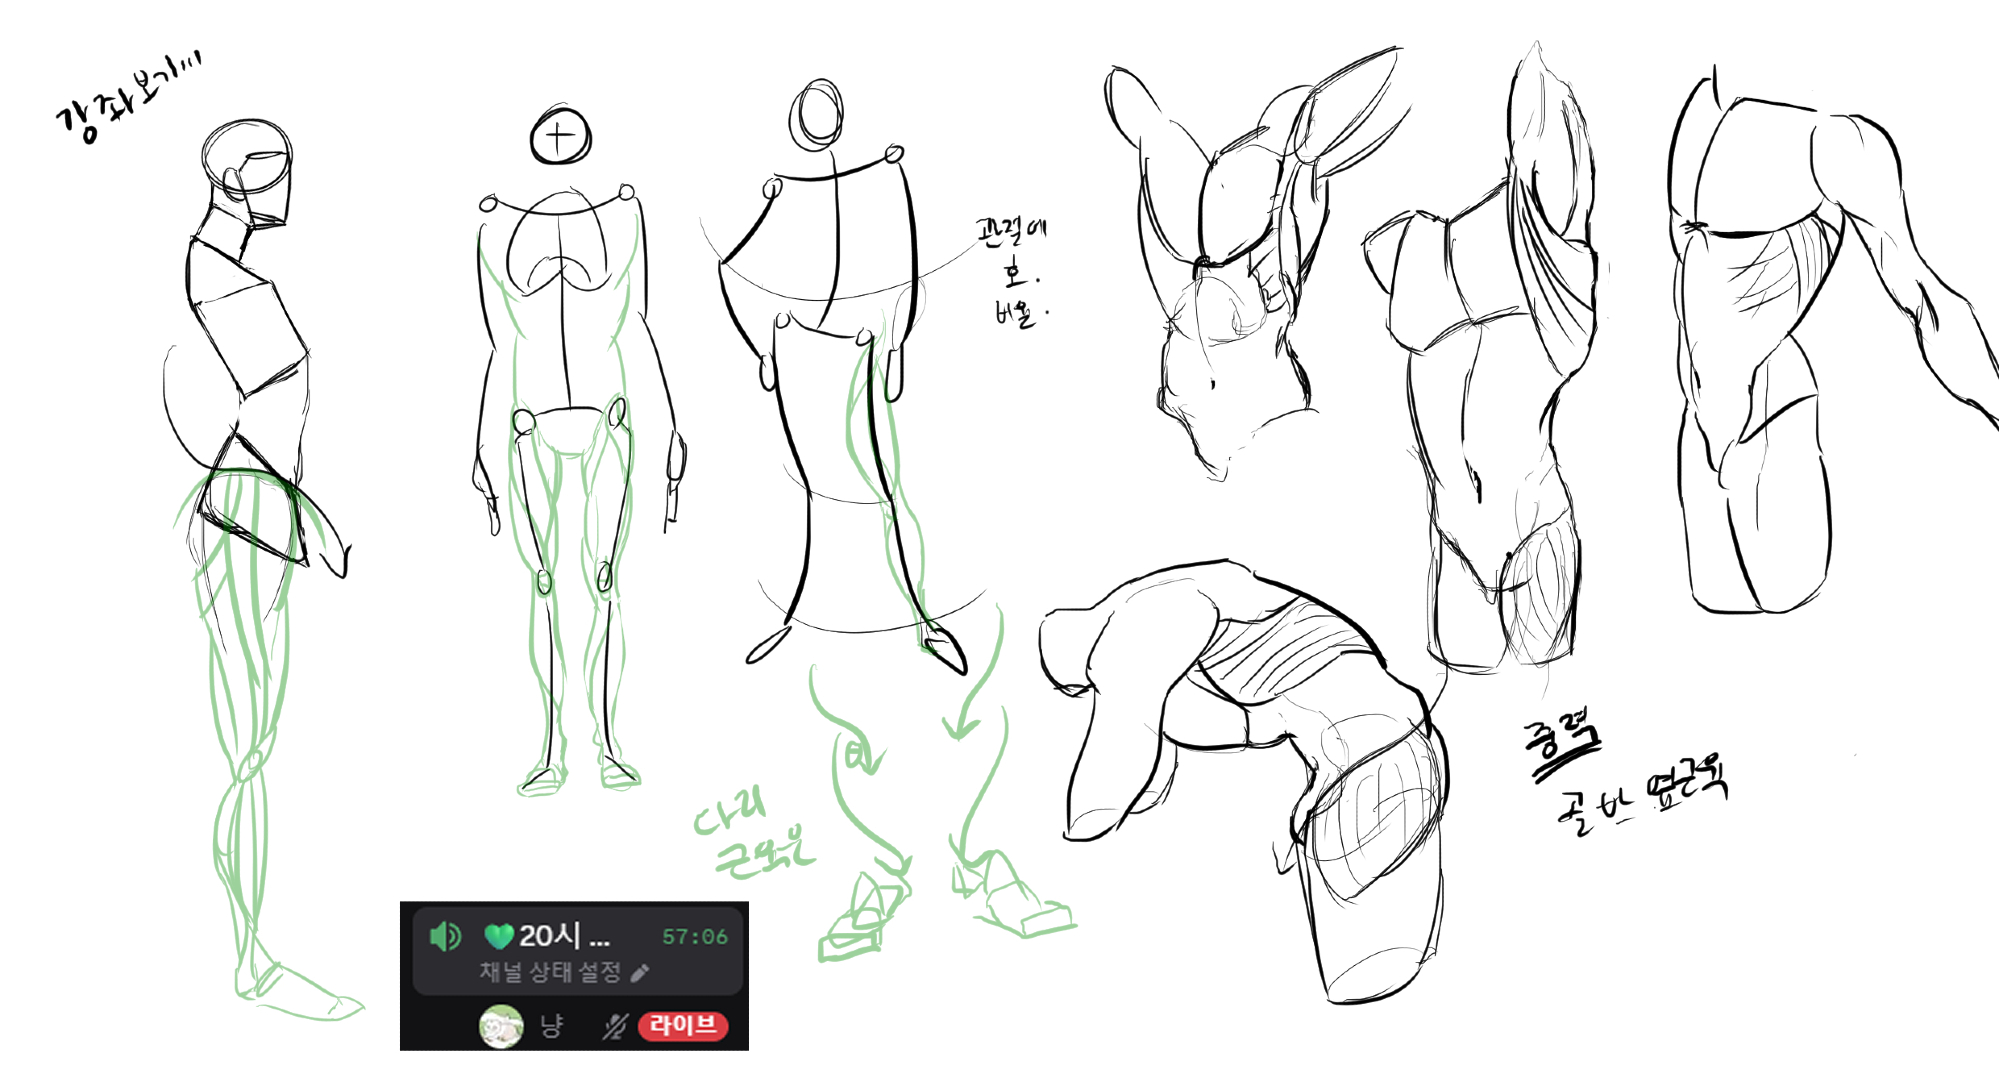The height and width of the screenshot is (1074, 1999).
Task: Click the green heart emoji in channel name
Action: coord(497,936)
